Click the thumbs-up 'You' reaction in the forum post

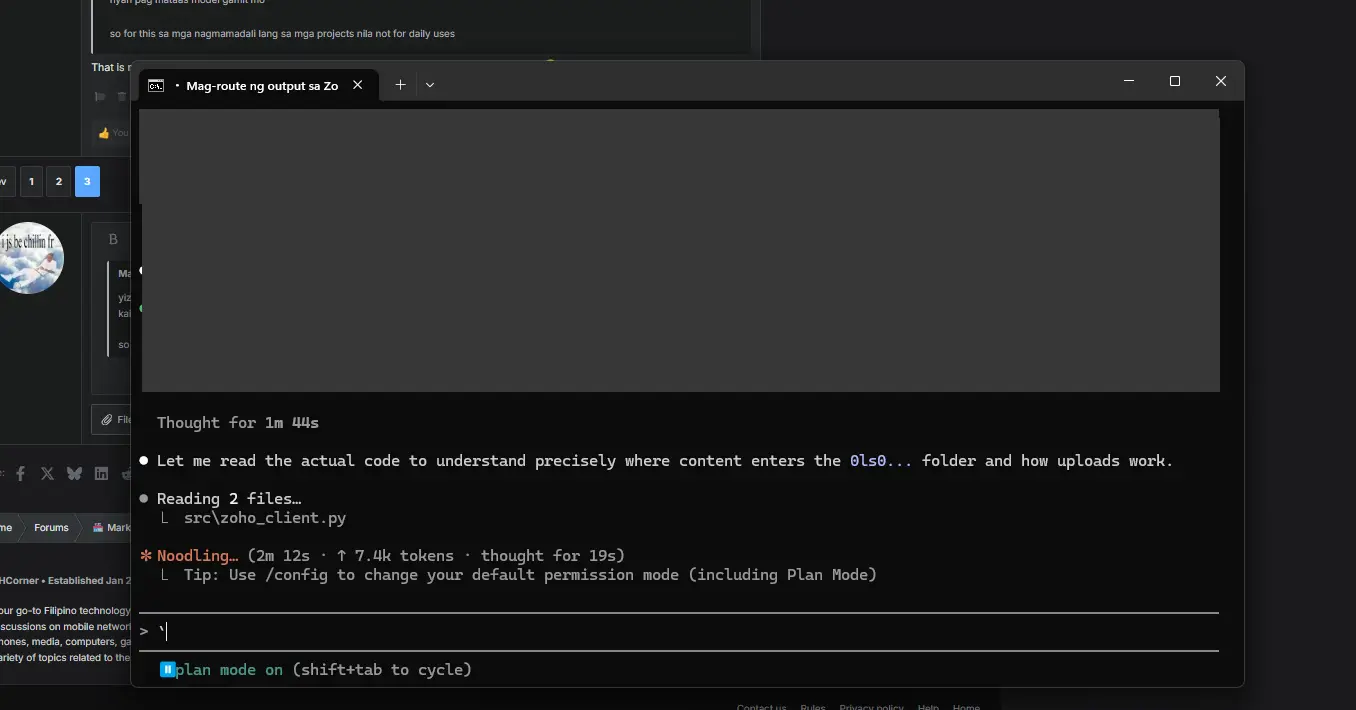pos(112,133)
